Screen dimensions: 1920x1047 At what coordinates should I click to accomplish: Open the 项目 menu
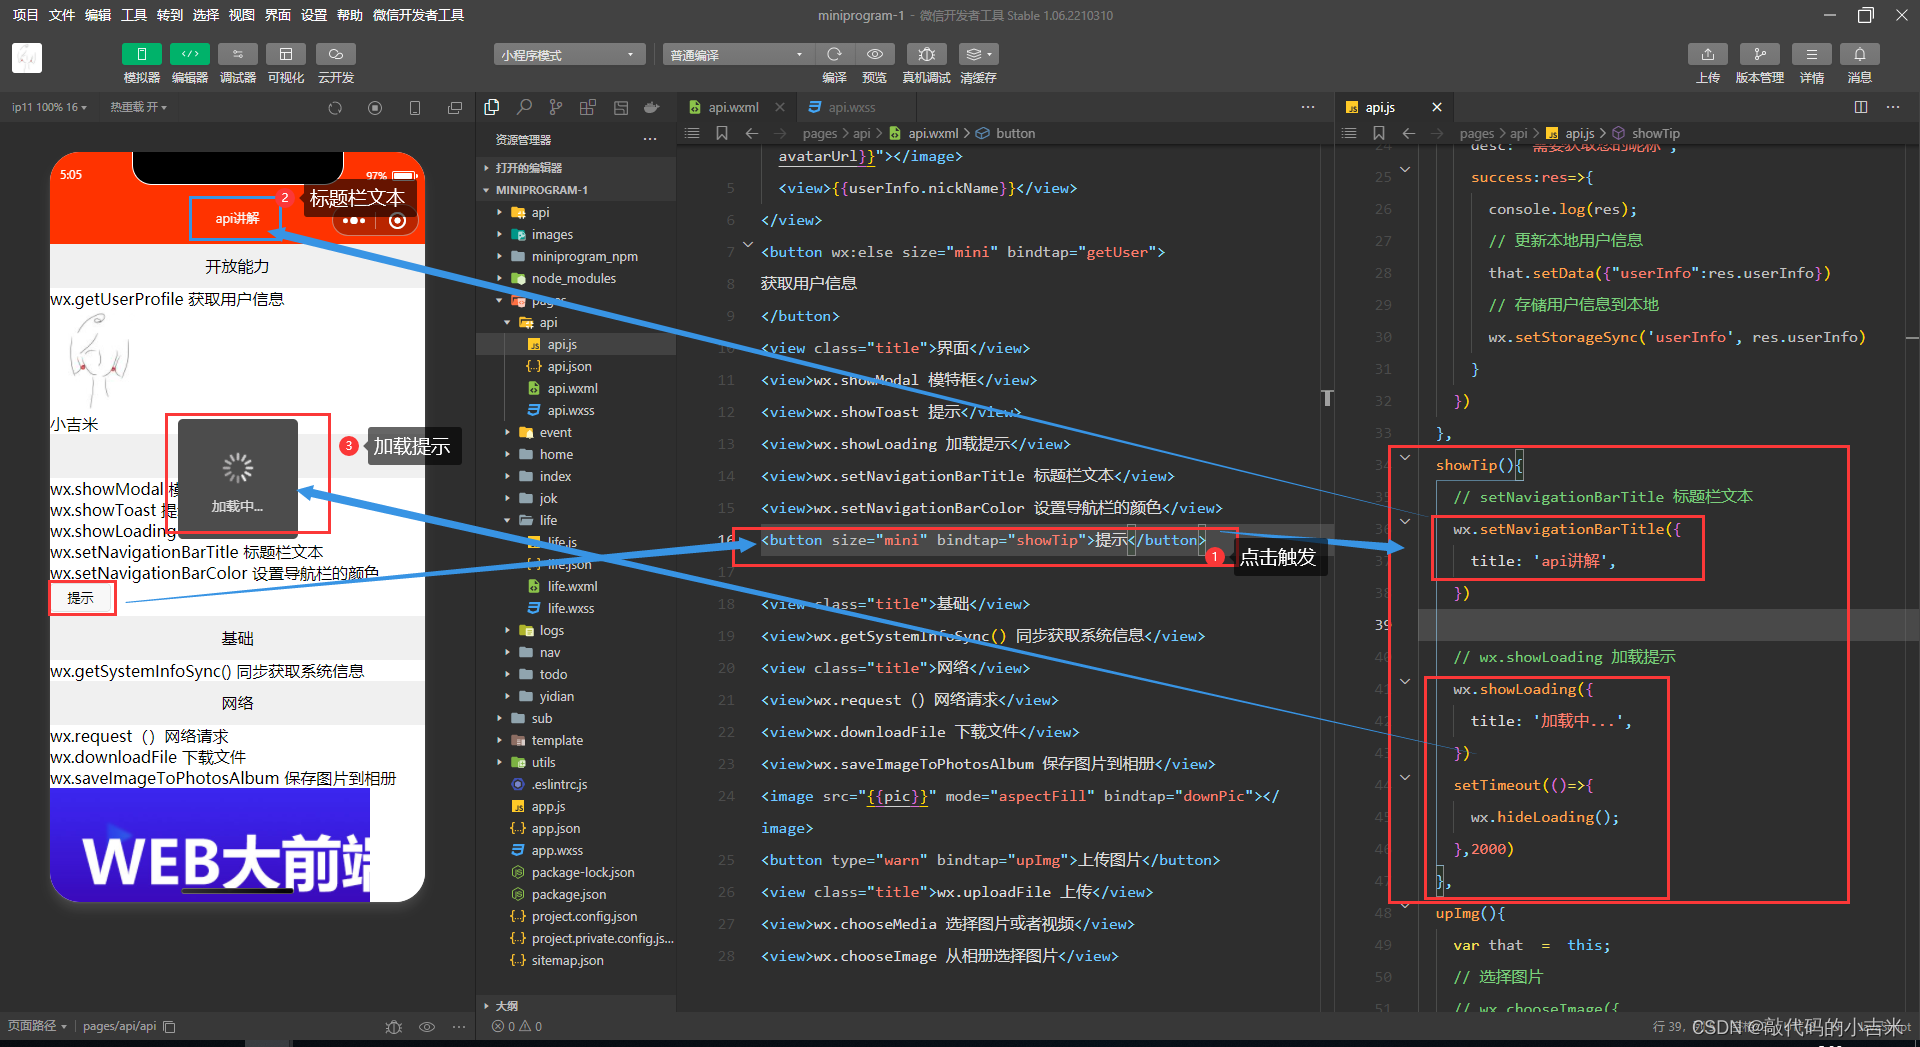[x=25, y=15]
